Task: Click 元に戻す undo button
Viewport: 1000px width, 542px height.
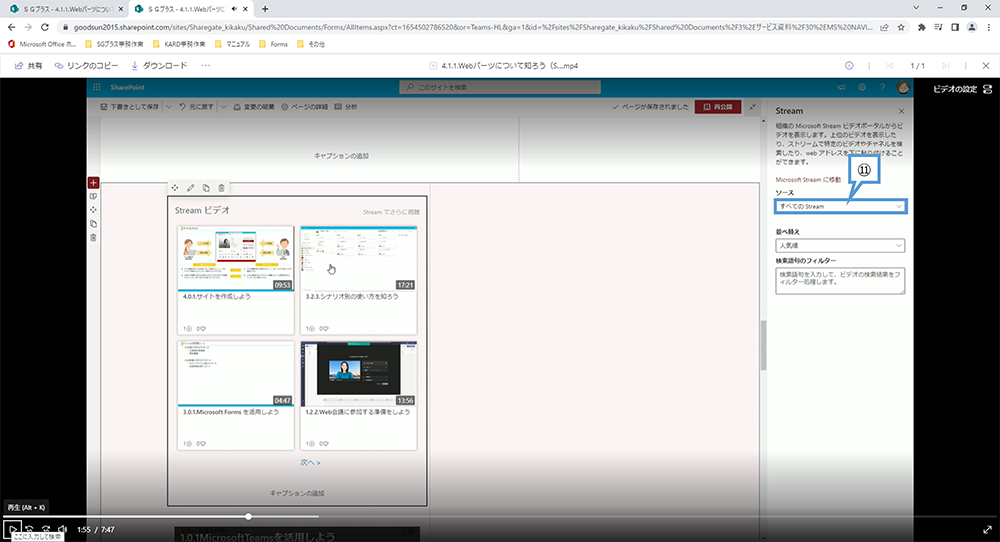Action: (x=196, y=107)
